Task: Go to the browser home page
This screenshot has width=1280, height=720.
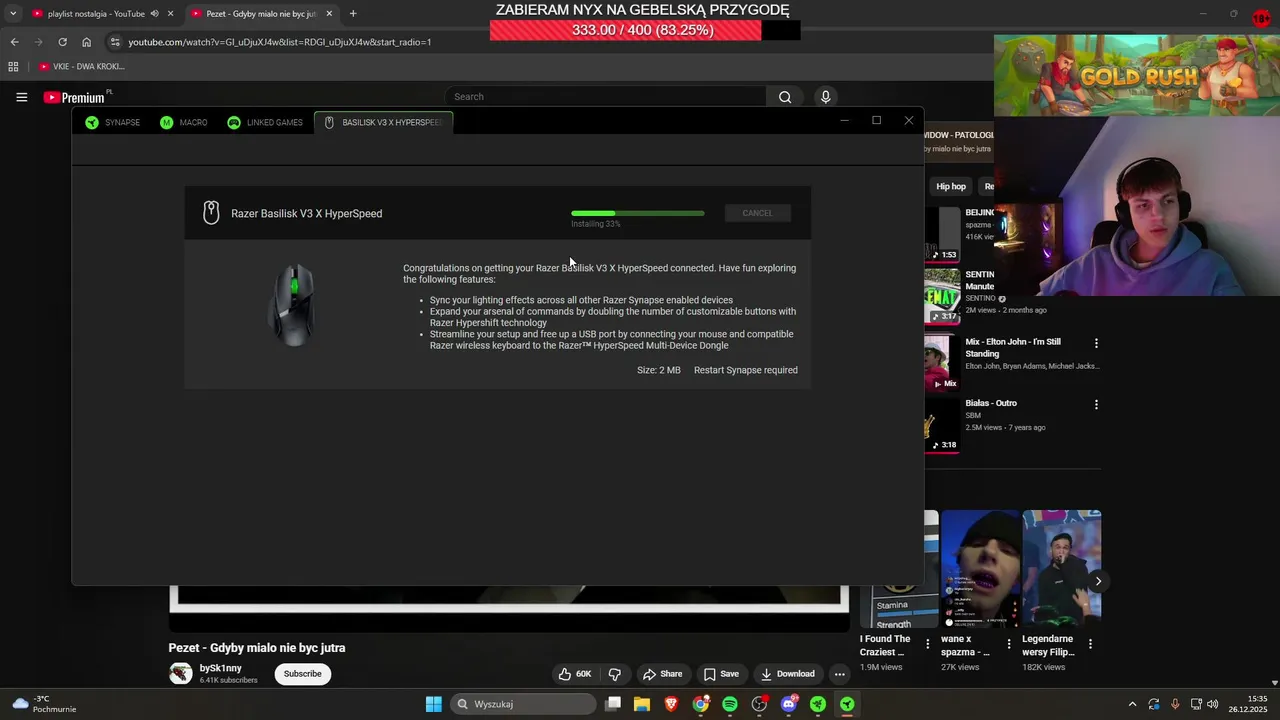Action: [86, 42]
